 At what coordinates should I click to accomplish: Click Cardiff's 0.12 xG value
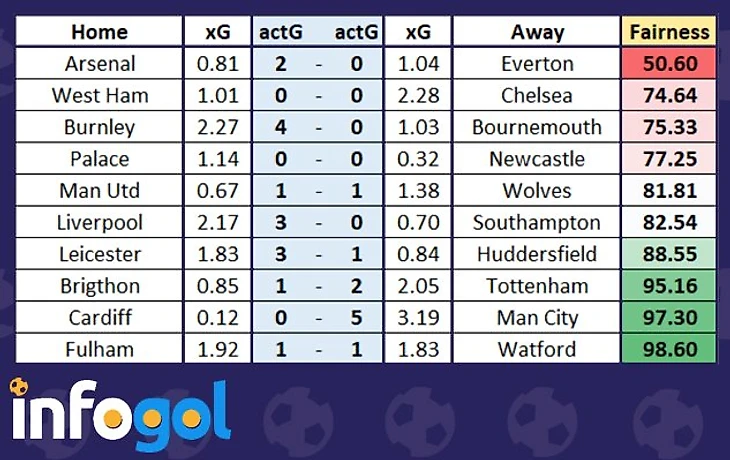coord(217,318)
